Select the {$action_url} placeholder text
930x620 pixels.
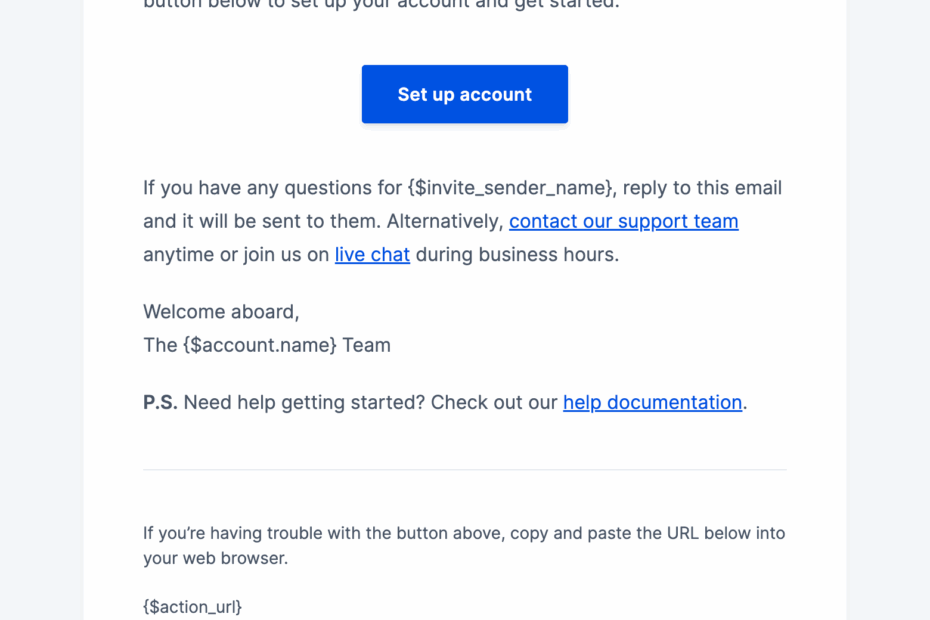(x=192, y=606)
